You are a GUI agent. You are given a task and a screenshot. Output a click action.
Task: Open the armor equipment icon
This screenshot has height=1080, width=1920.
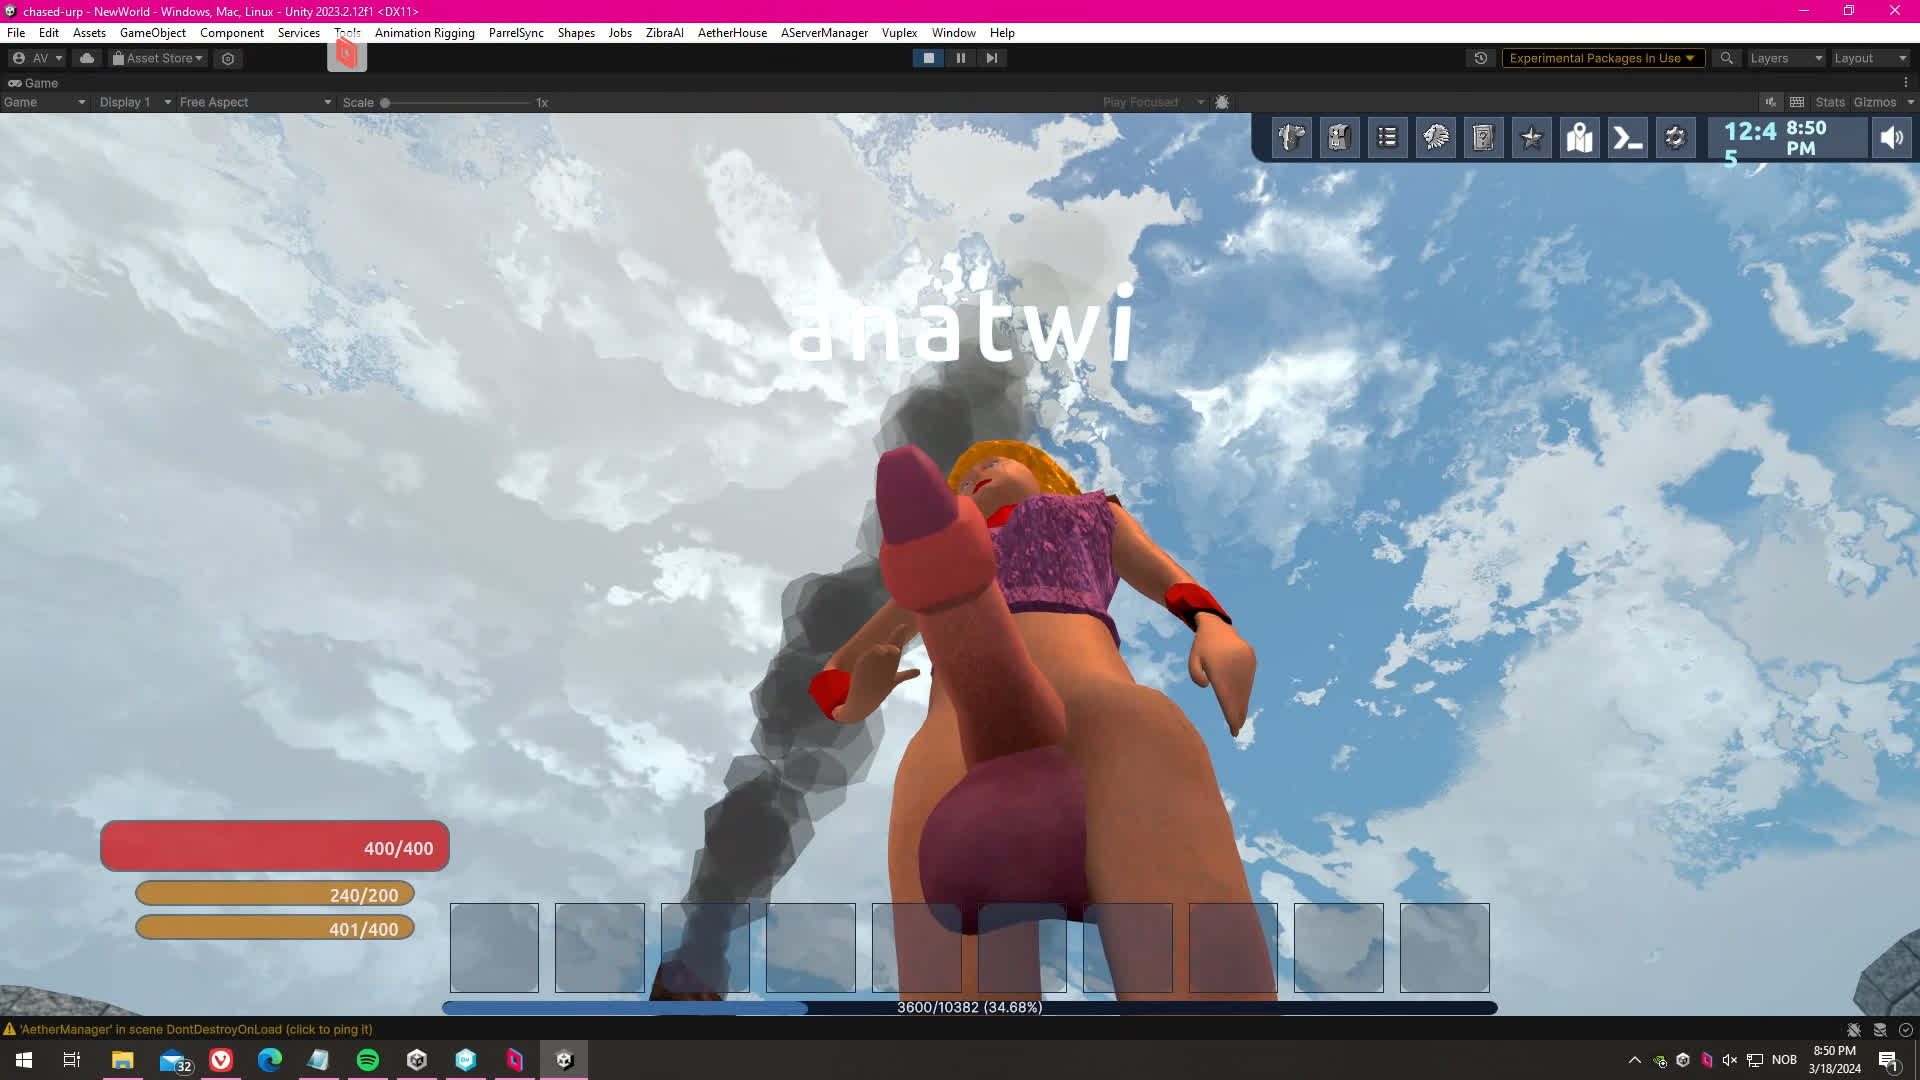click(1292, 138)
